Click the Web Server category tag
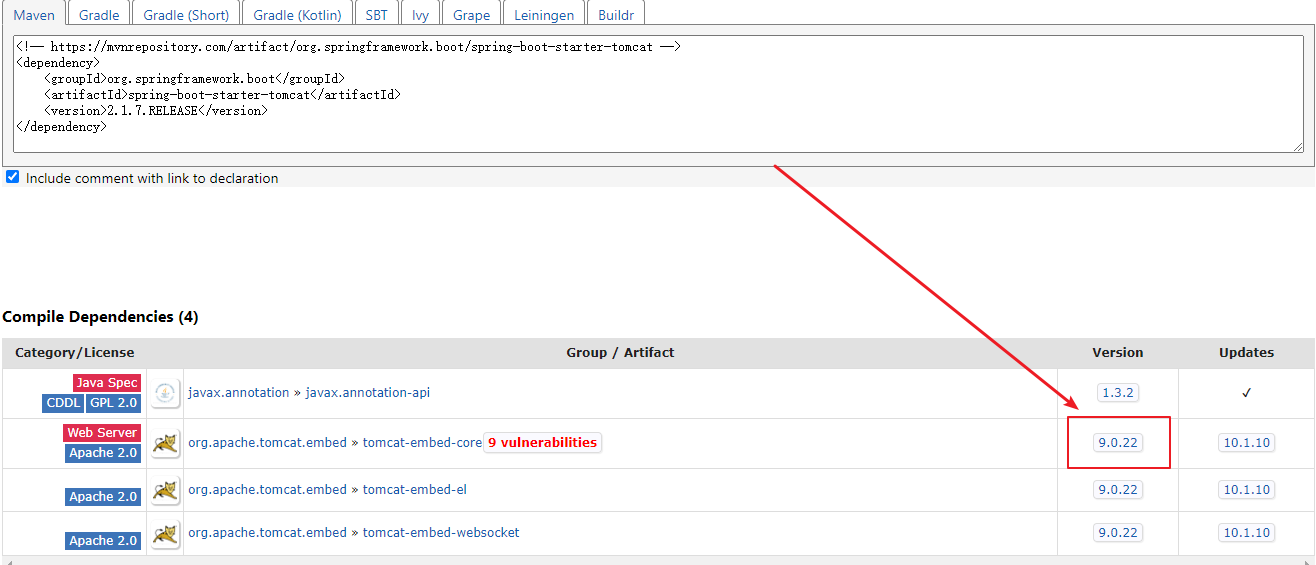Screen dimensions: 1316x565 click(x=102, y=433)
